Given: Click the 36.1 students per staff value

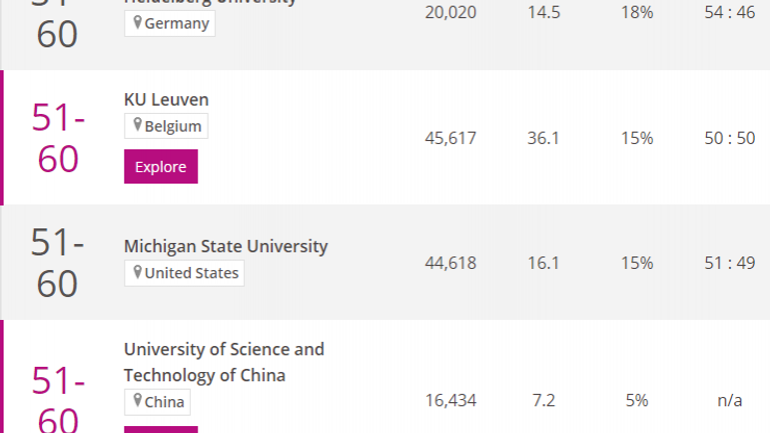Looking at the screenshot, I should click(x=543, y=138).
